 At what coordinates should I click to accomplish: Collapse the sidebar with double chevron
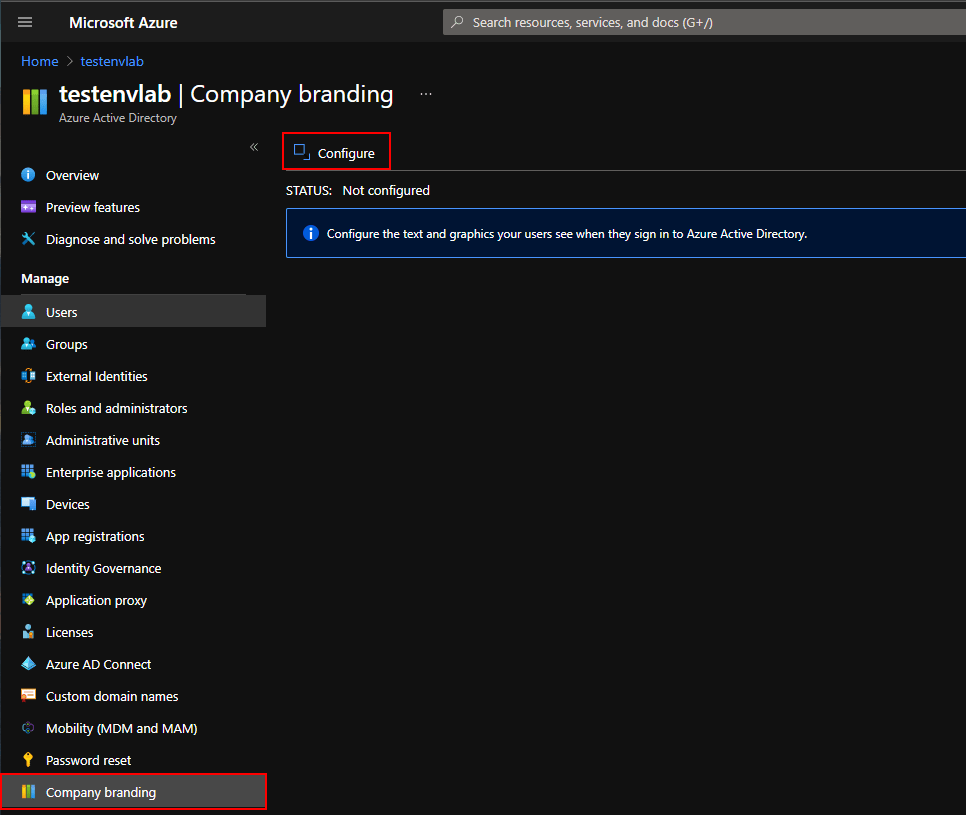coord(254,147)
